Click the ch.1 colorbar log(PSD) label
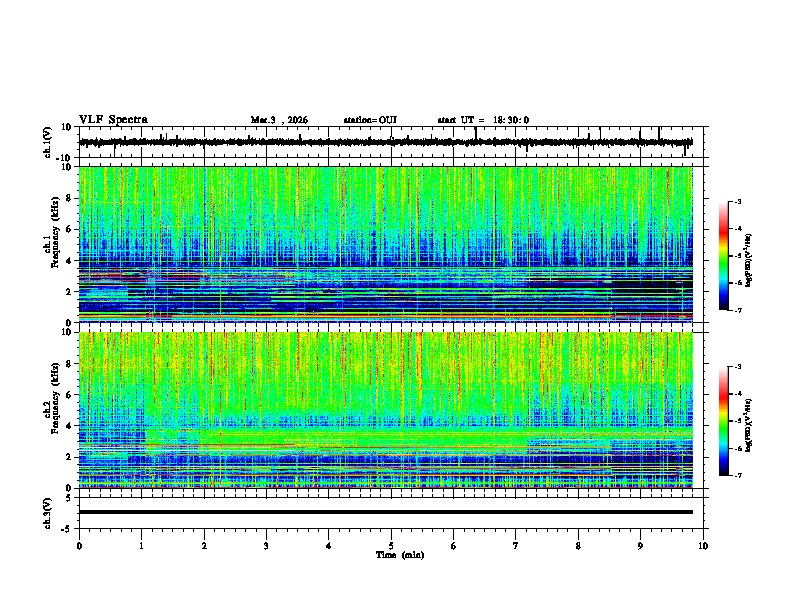This screenshot has height=612, width=792. pos(748,260)
